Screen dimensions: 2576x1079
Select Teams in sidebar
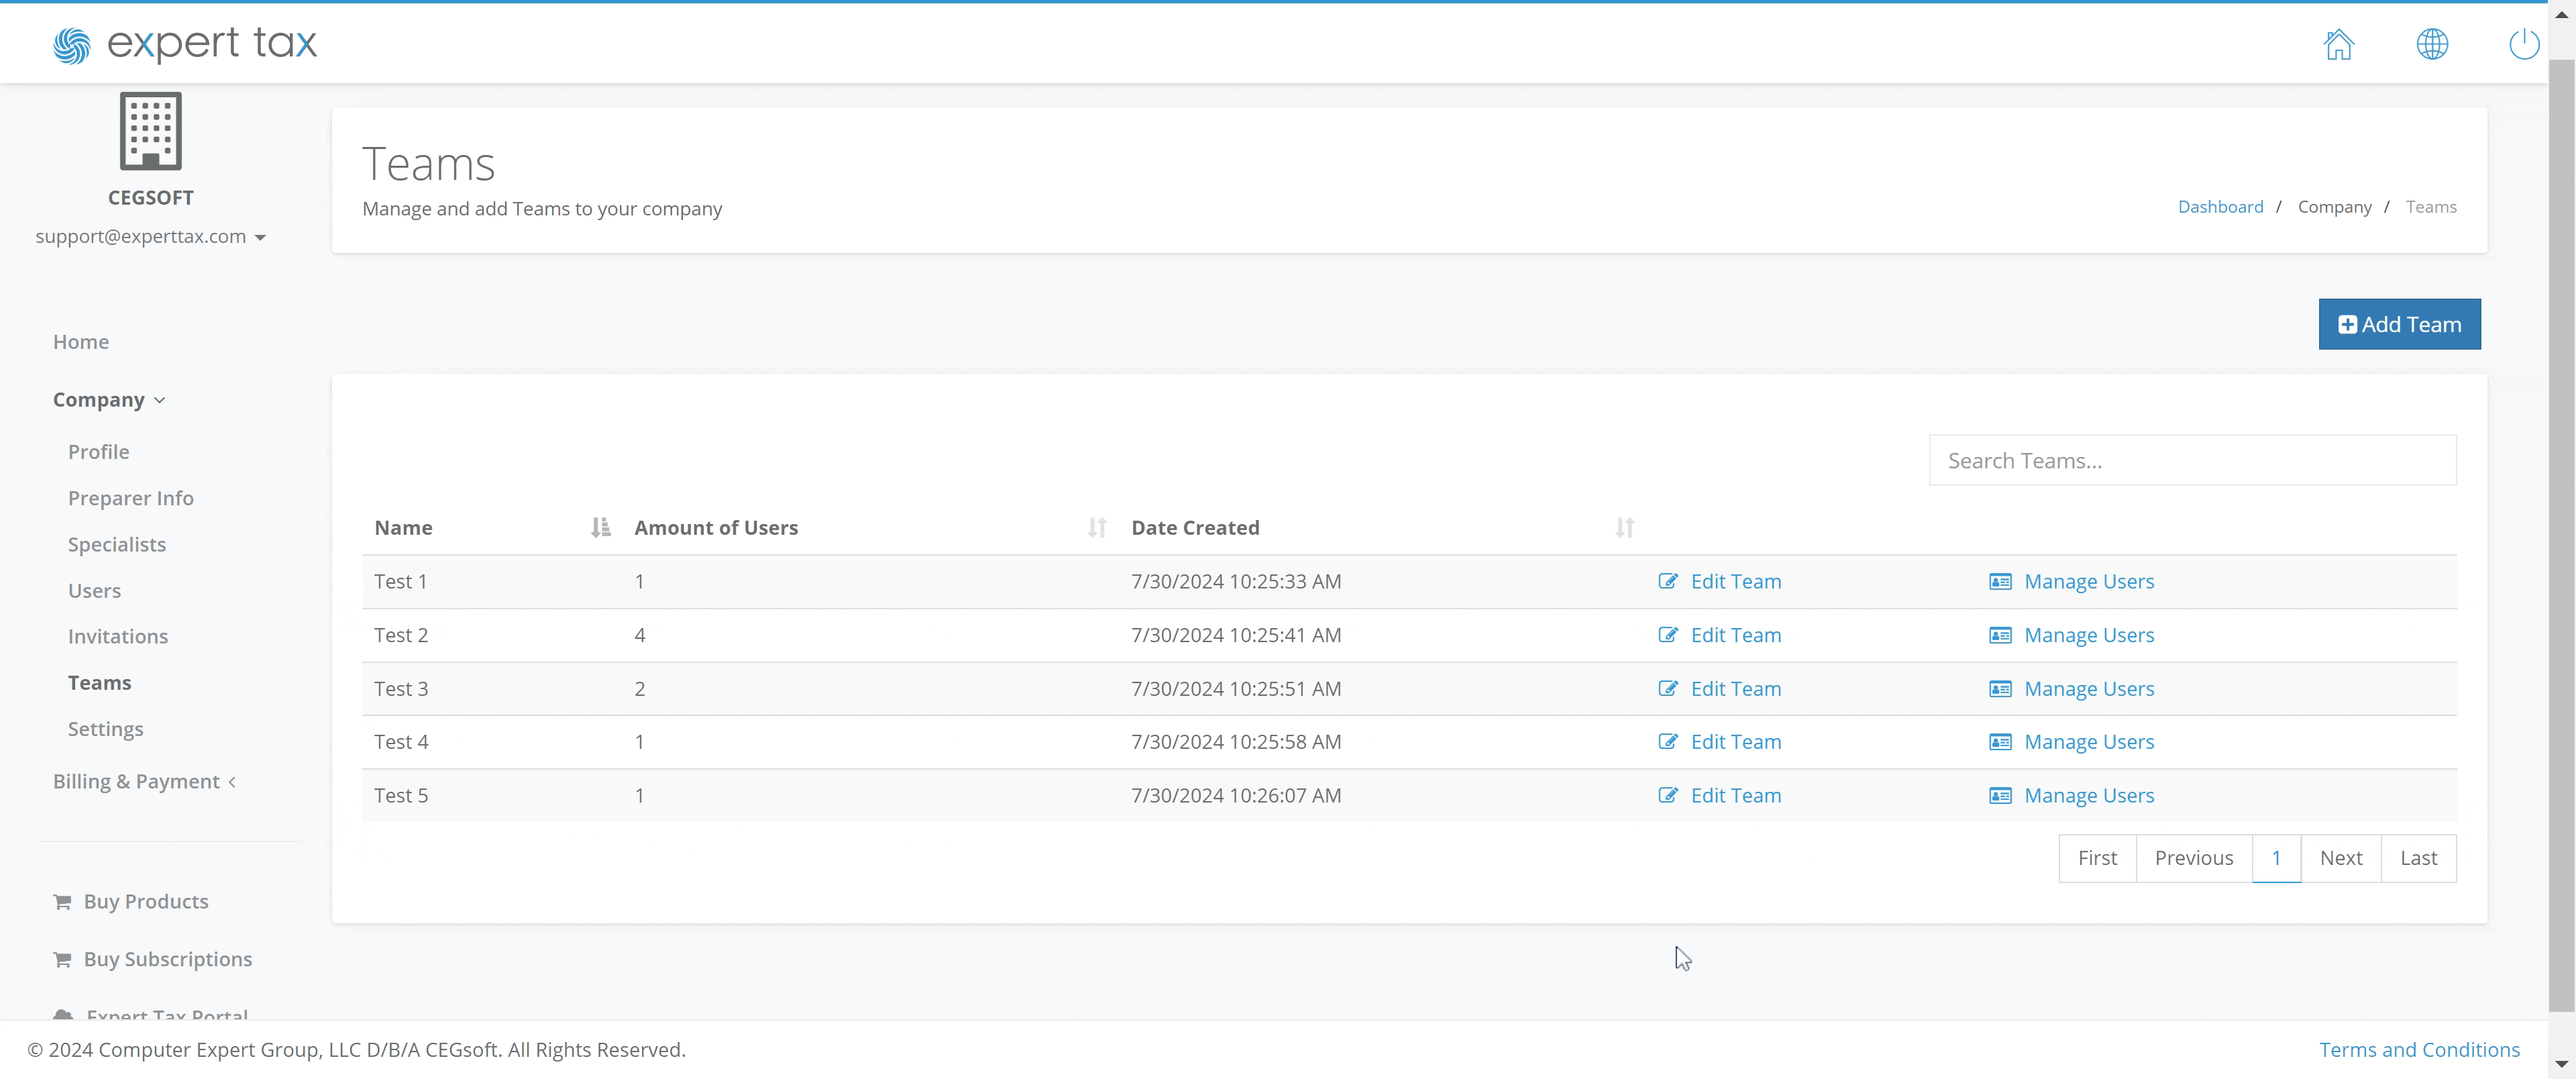click(x=100, y=682)
